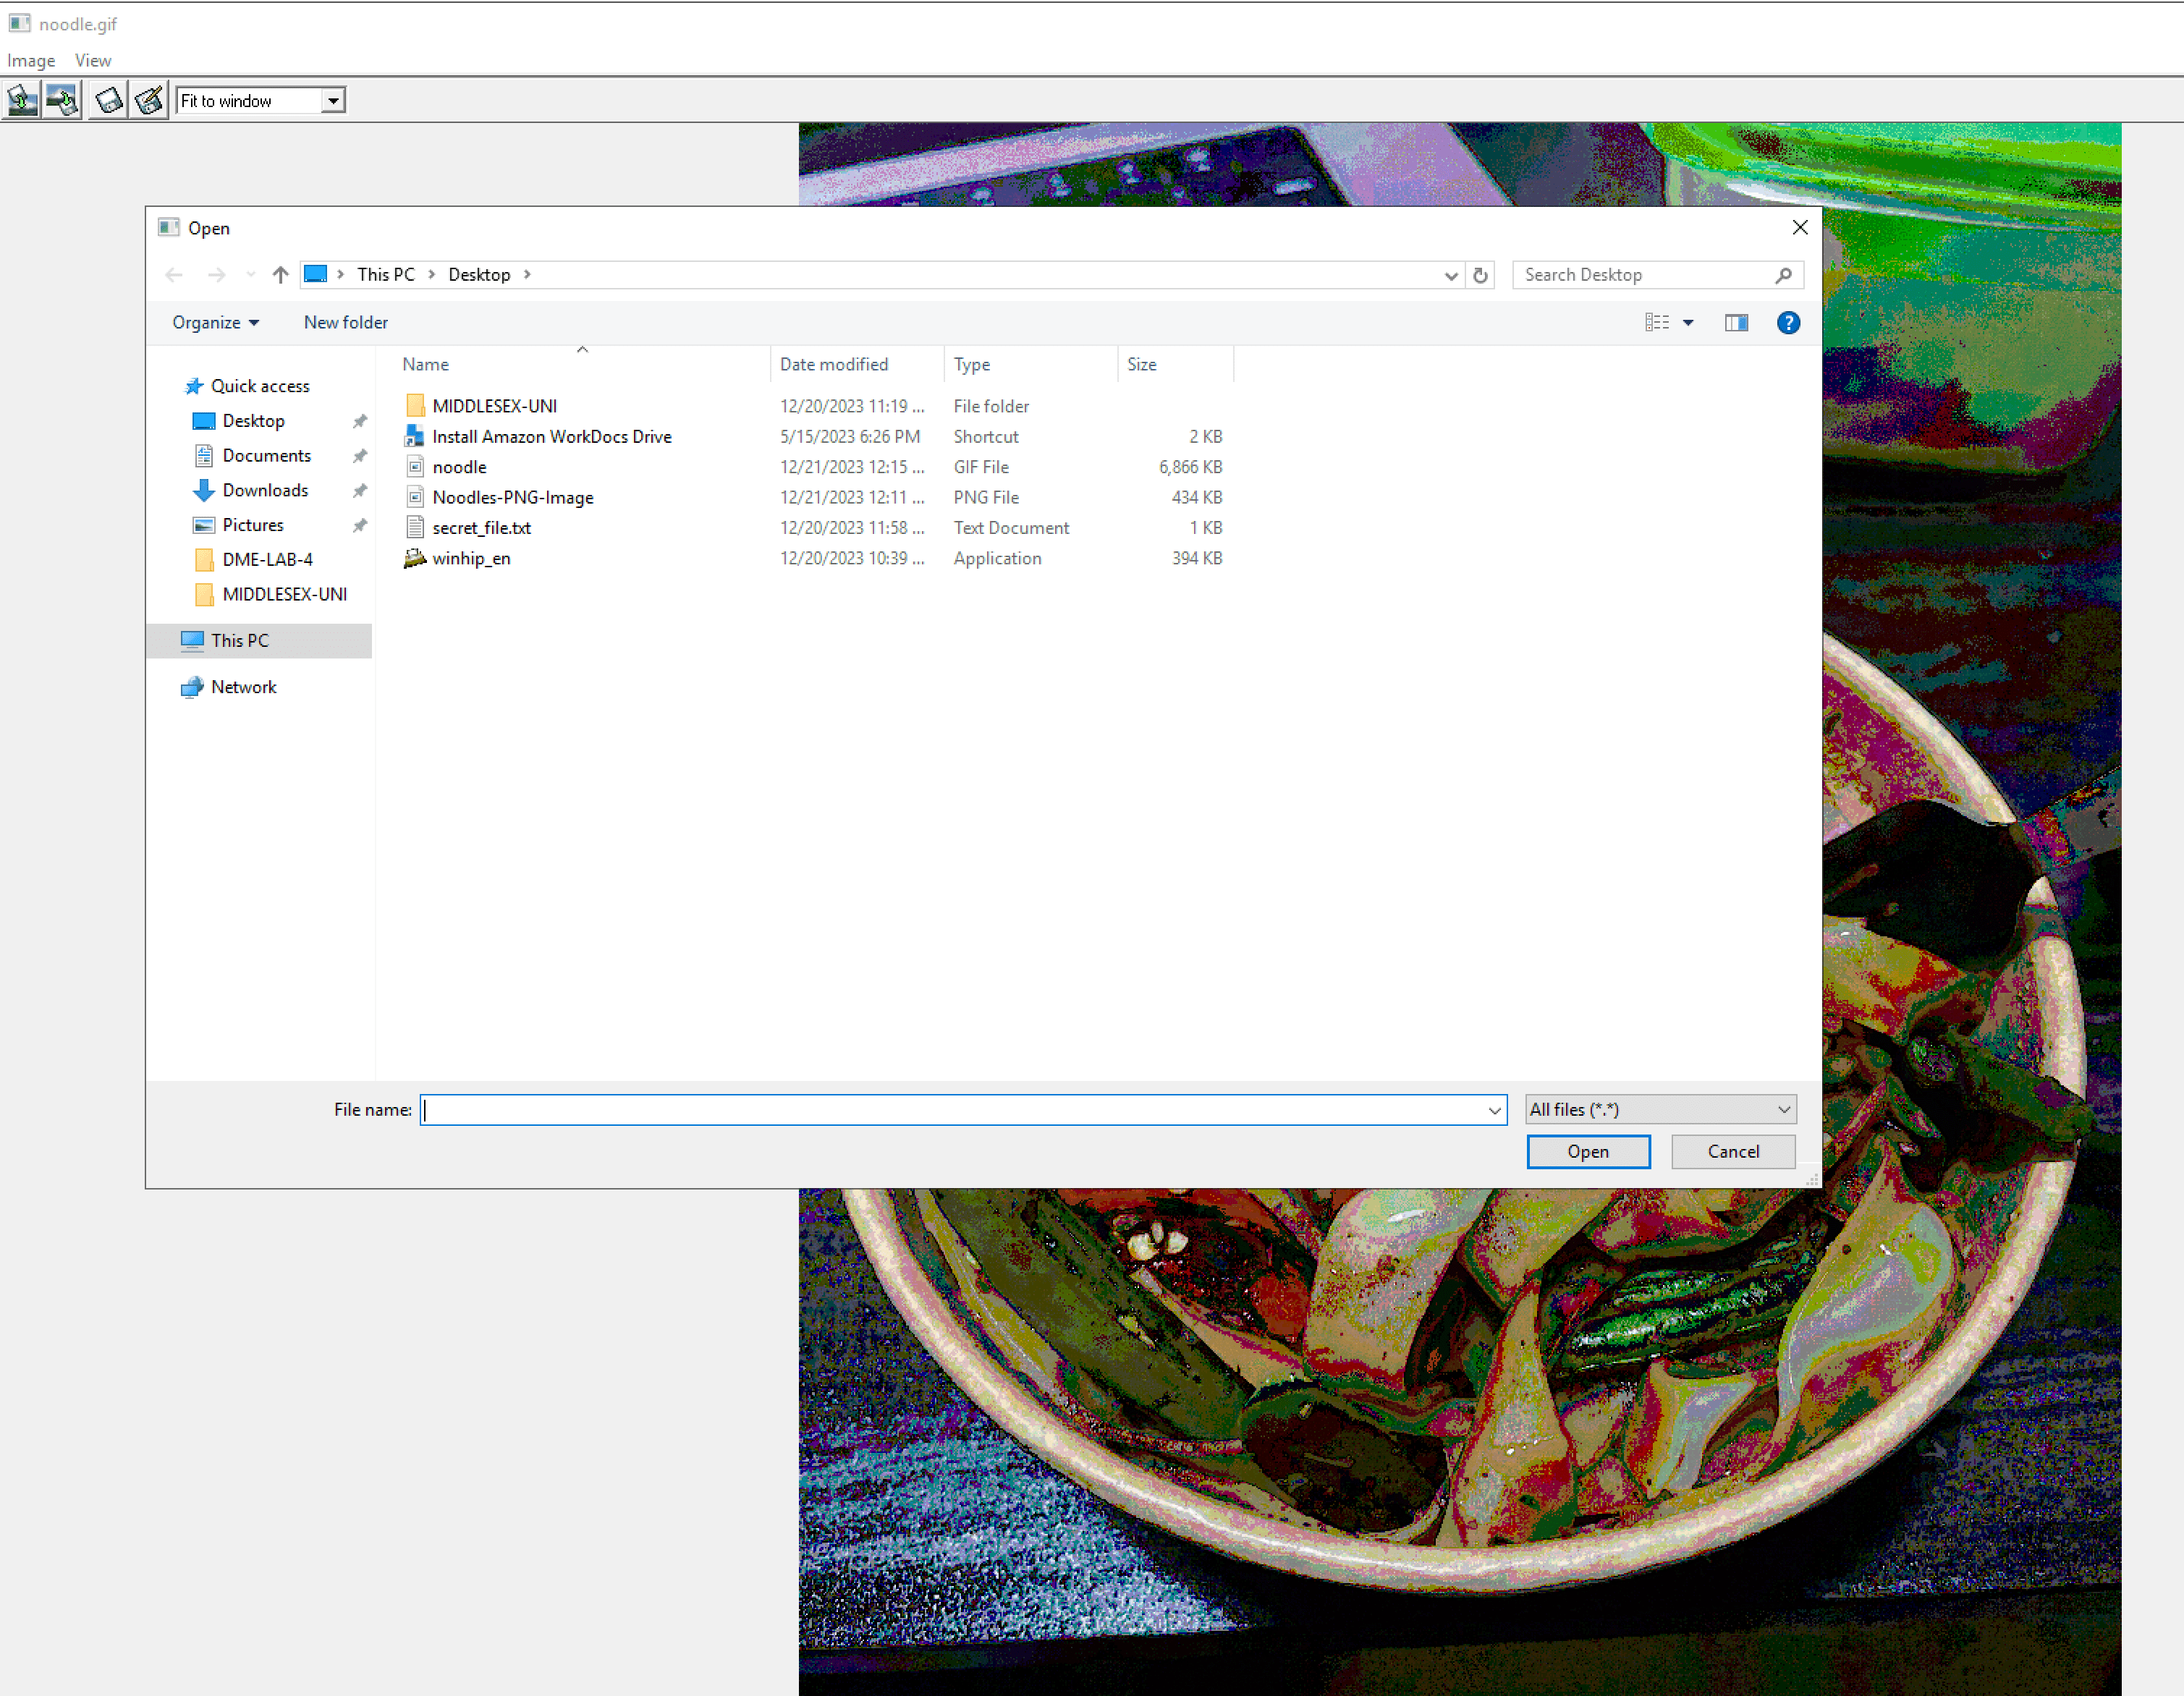
Task: Click the Search Desktop field
Action: 1645,275
